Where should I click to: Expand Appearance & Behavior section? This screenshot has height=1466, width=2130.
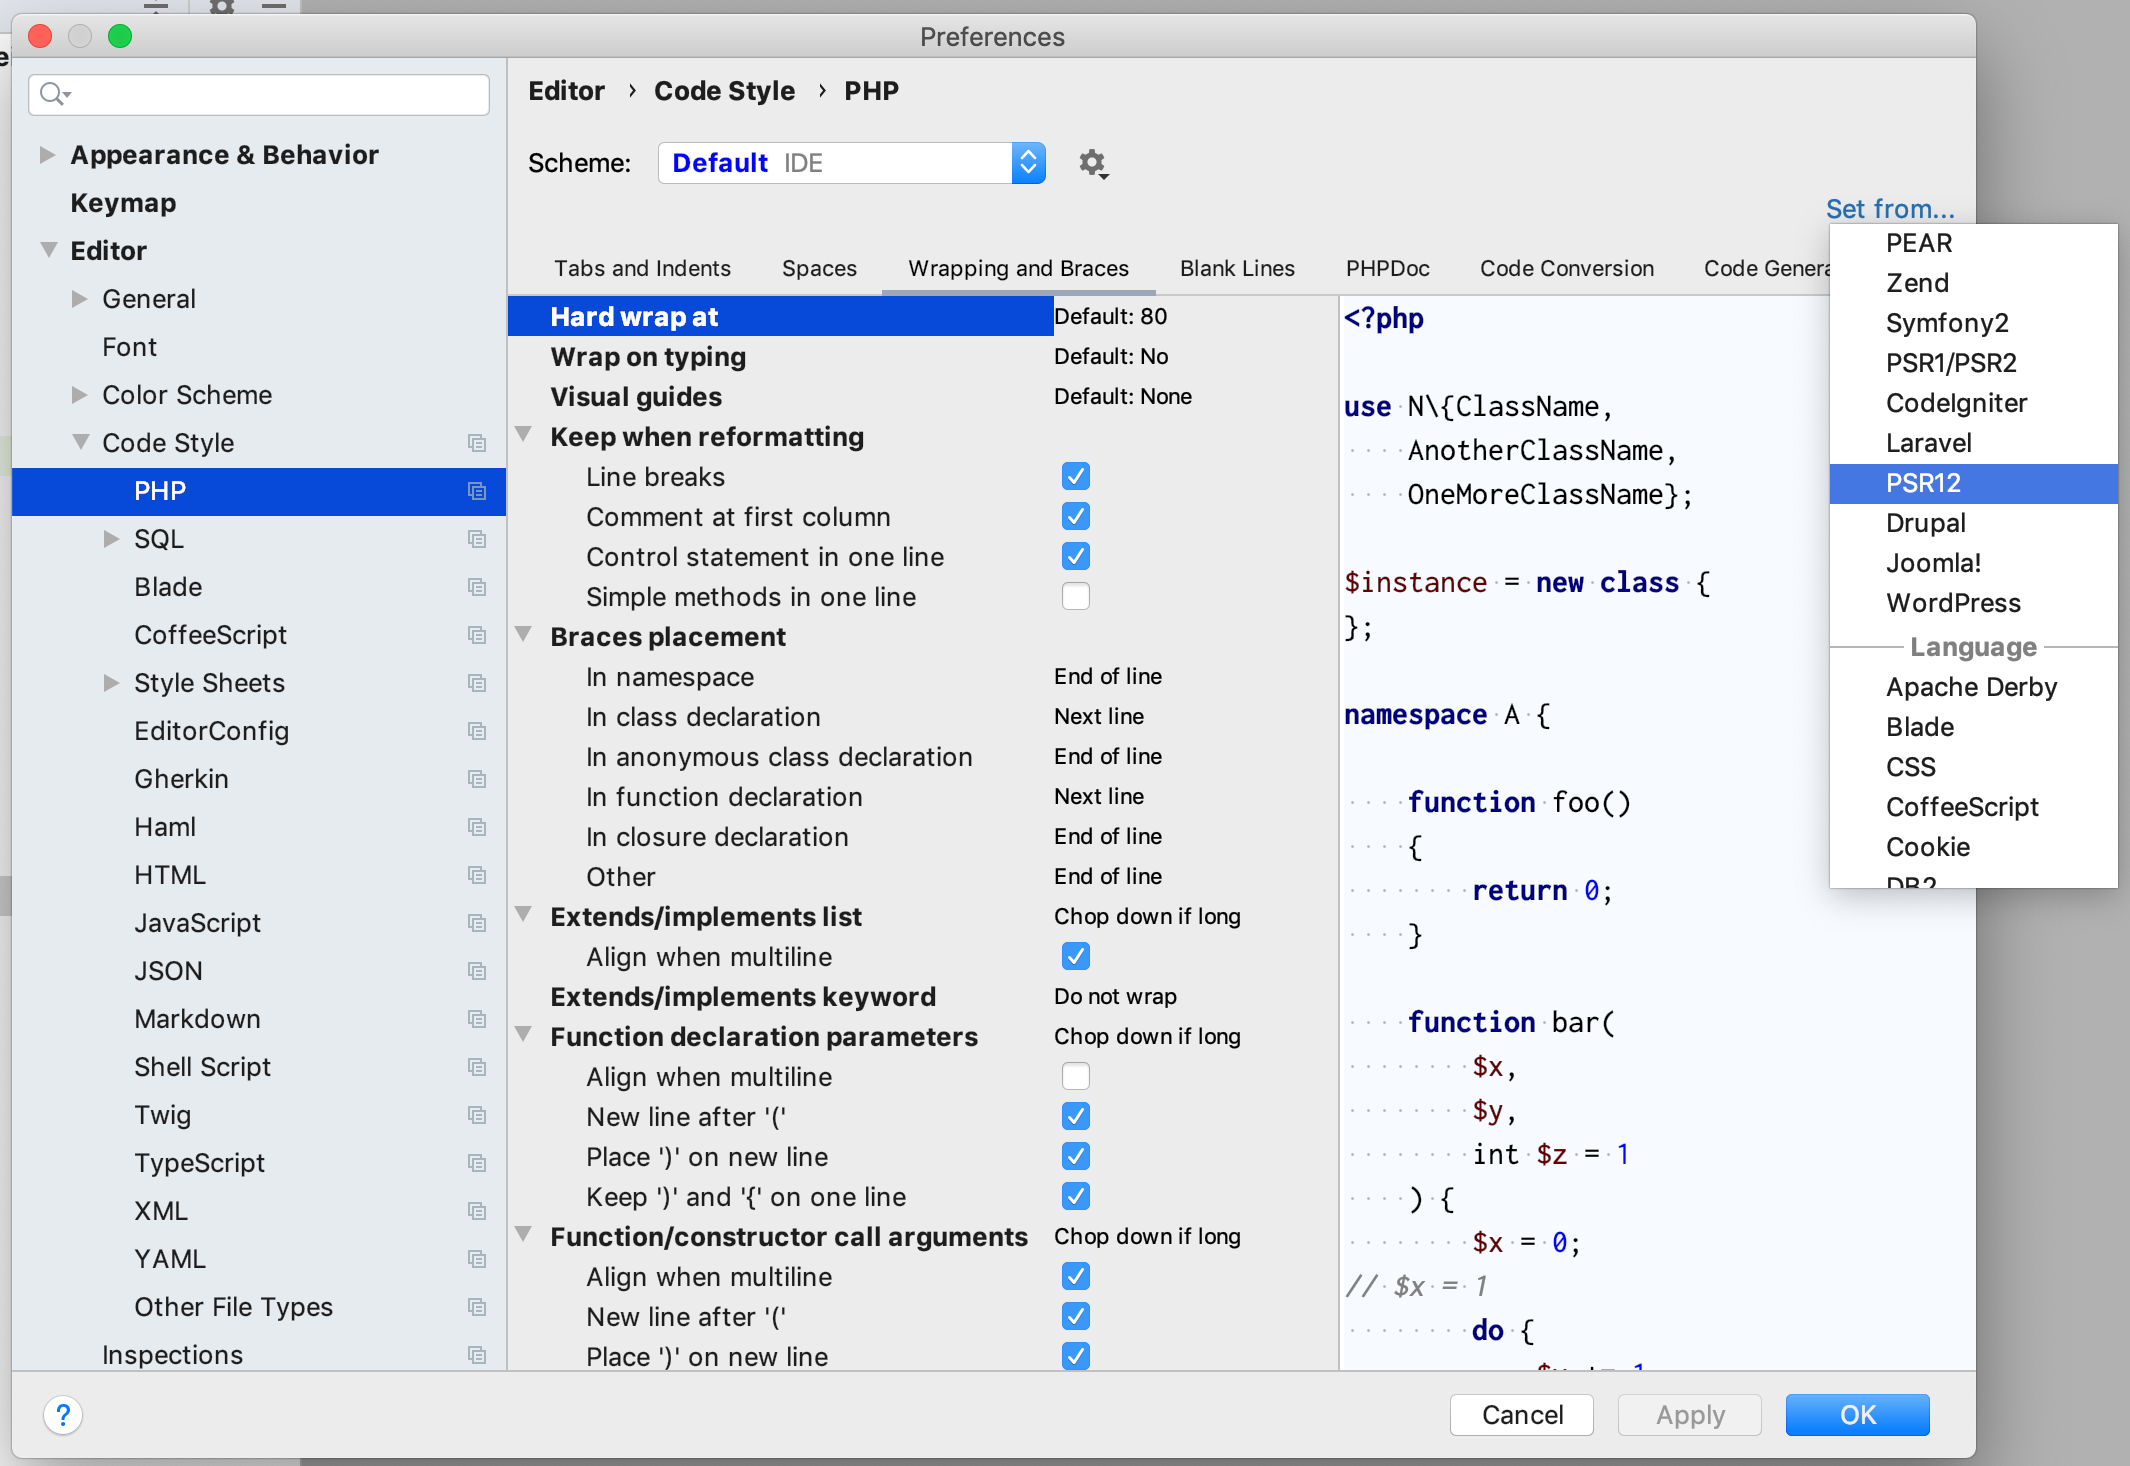tap(46, 155)
